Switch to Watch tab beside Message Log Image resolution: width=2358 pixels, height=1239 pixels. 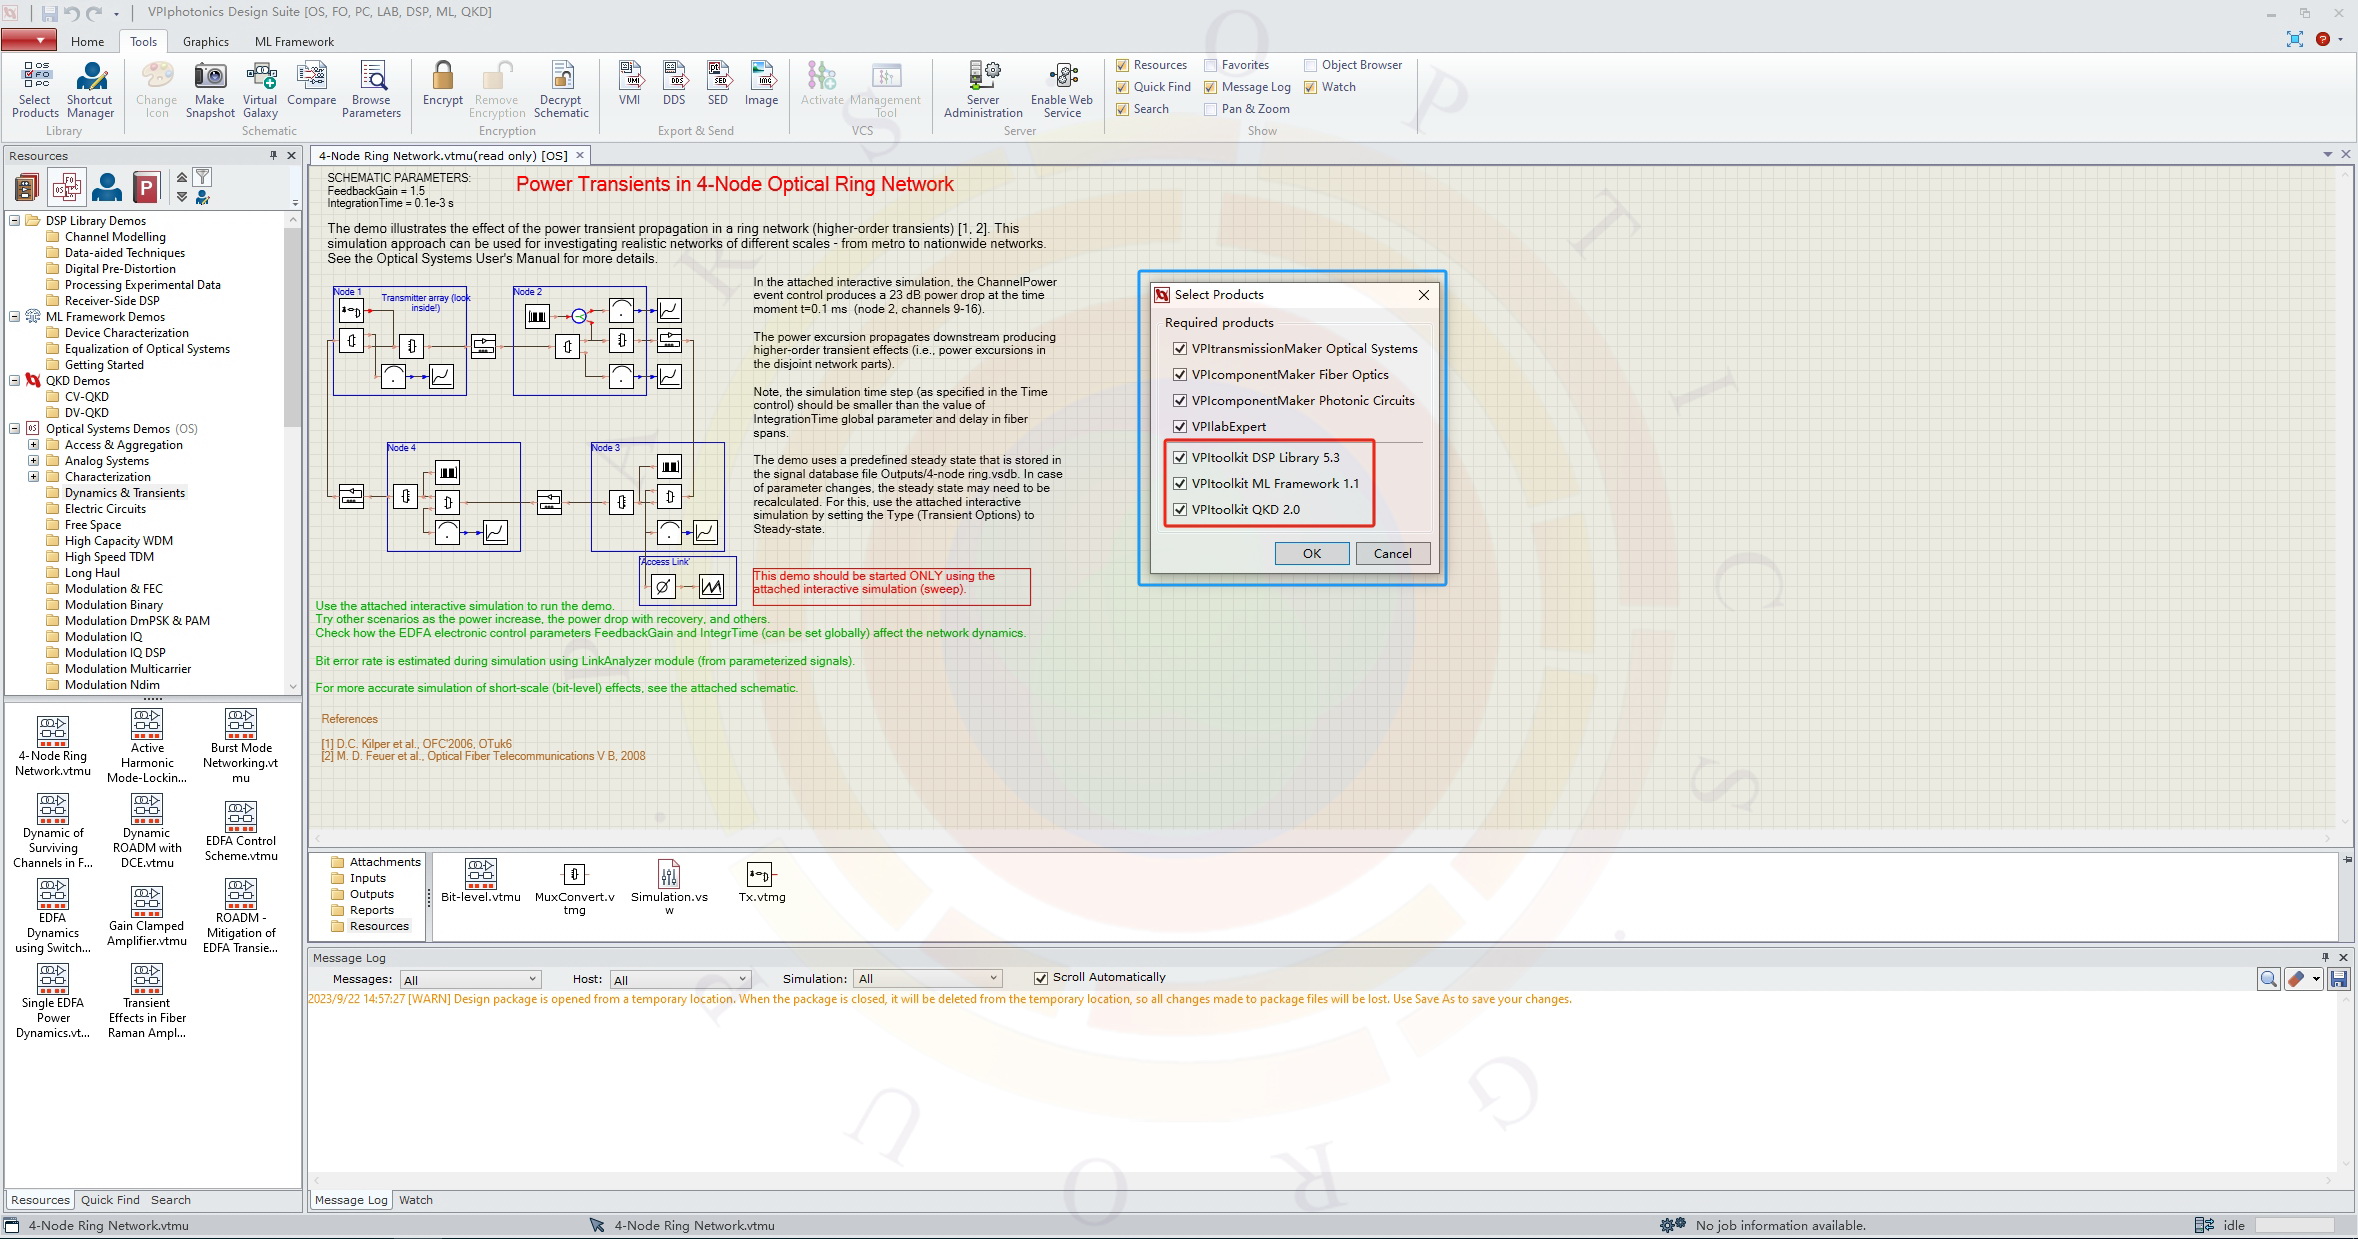pyautogui.click(x=416, y=1200)
